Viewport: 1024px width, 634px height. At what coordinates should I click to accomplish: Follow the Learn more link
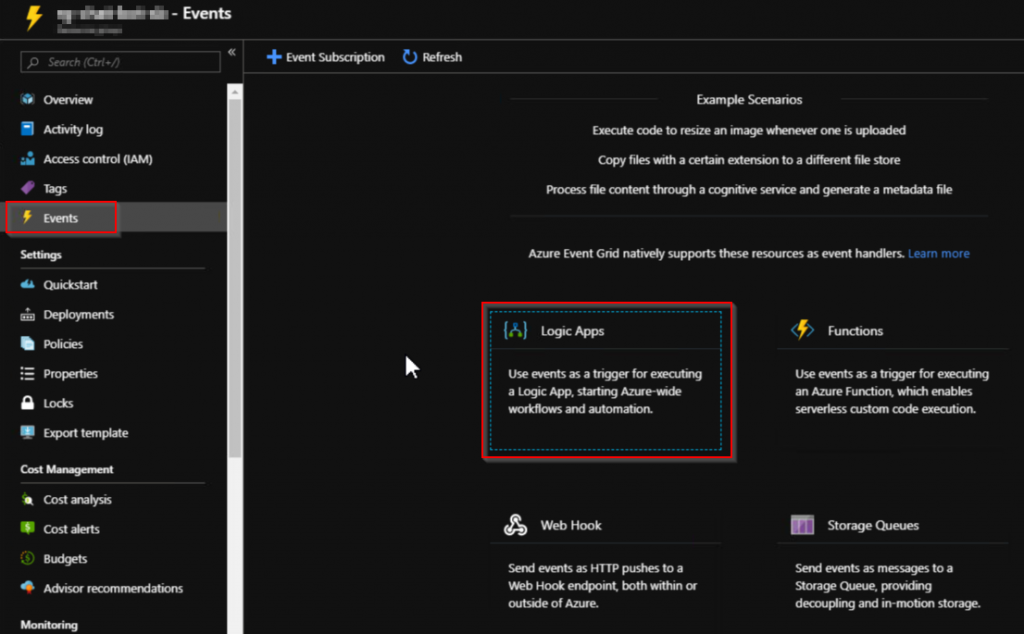tap(938, 253)
